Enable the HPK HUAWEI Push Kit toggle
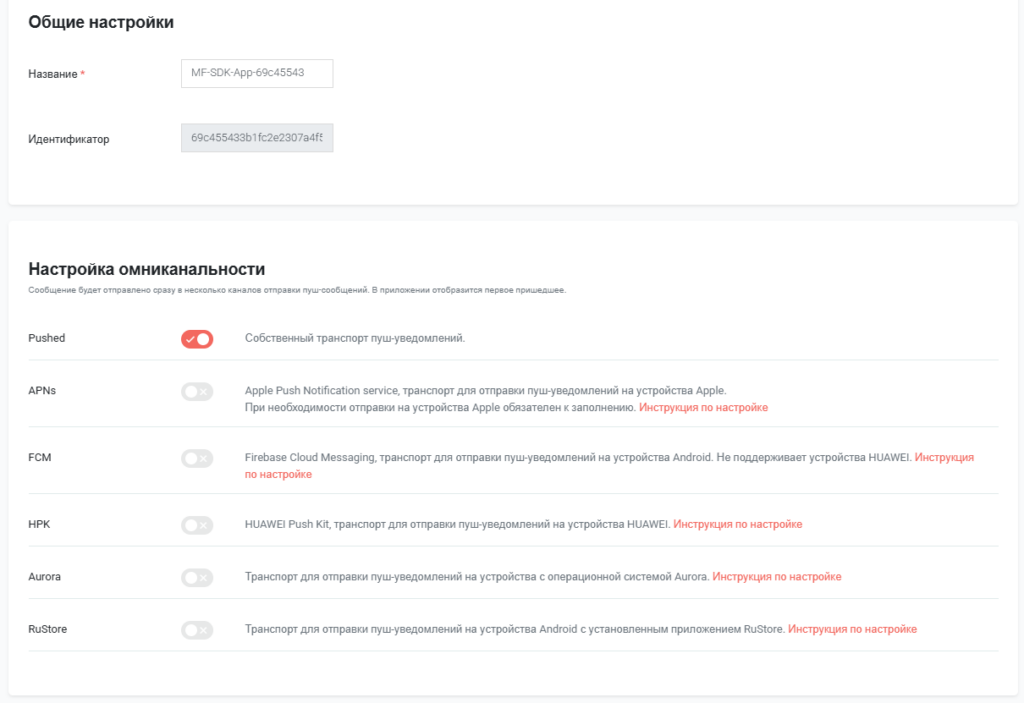 [197, 524]
